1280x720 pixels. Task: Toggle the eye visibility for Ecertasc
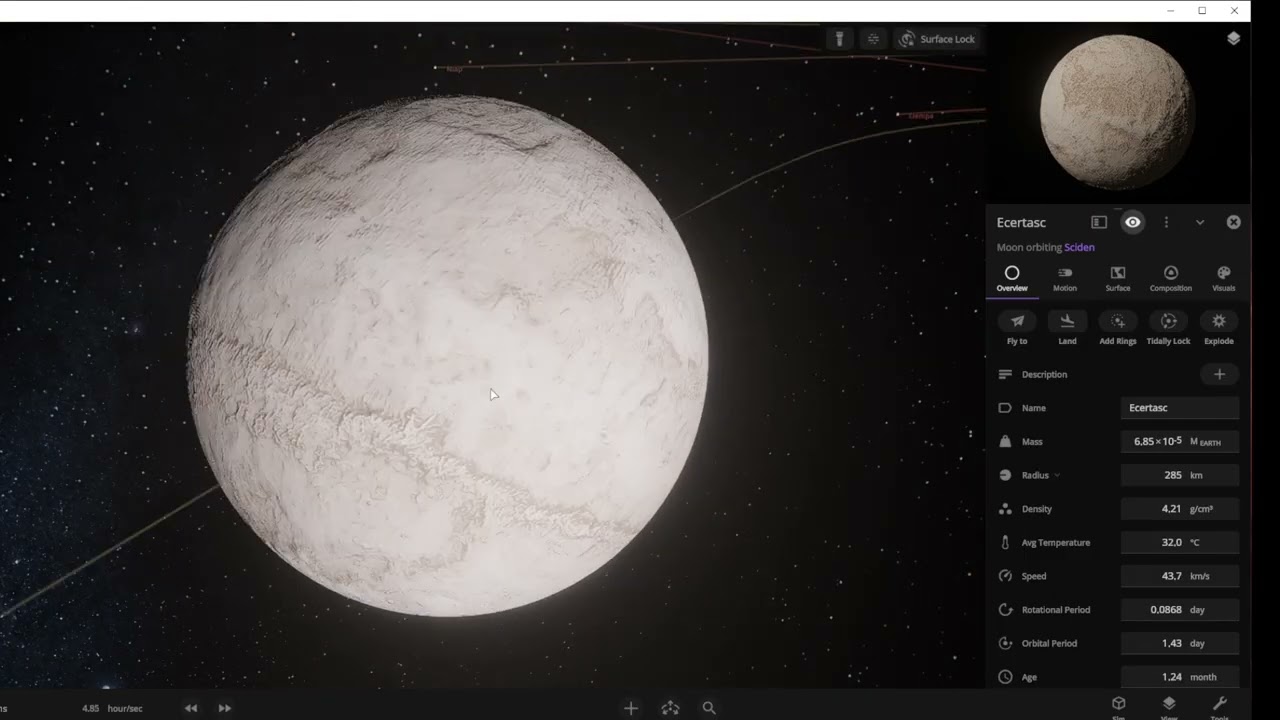pos(1132,222)
